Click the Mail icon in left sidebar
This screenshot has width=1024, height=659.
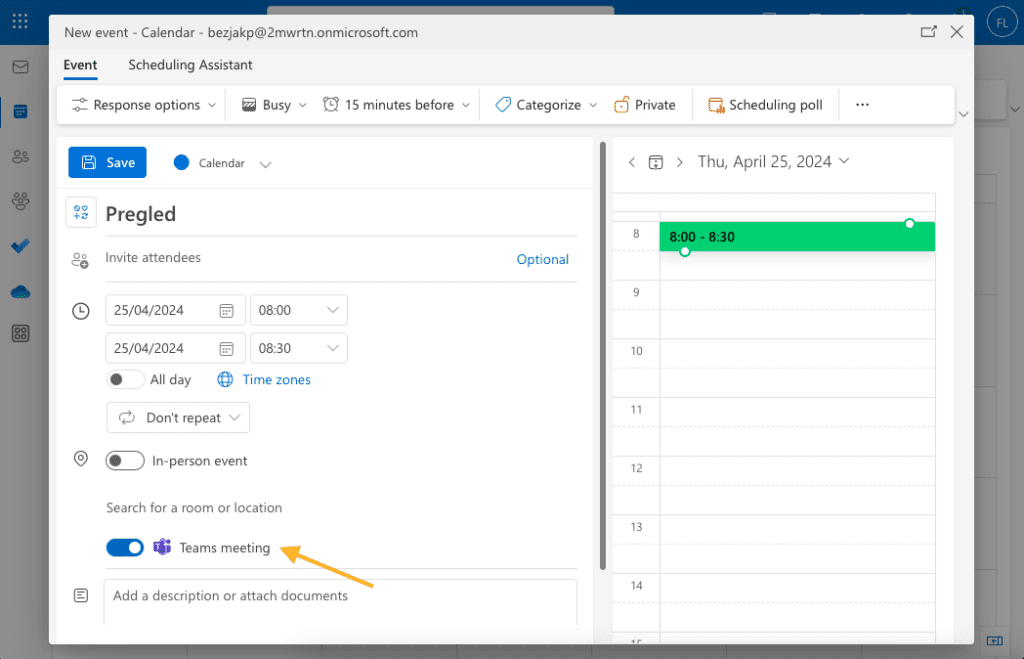tap(20, 67)
